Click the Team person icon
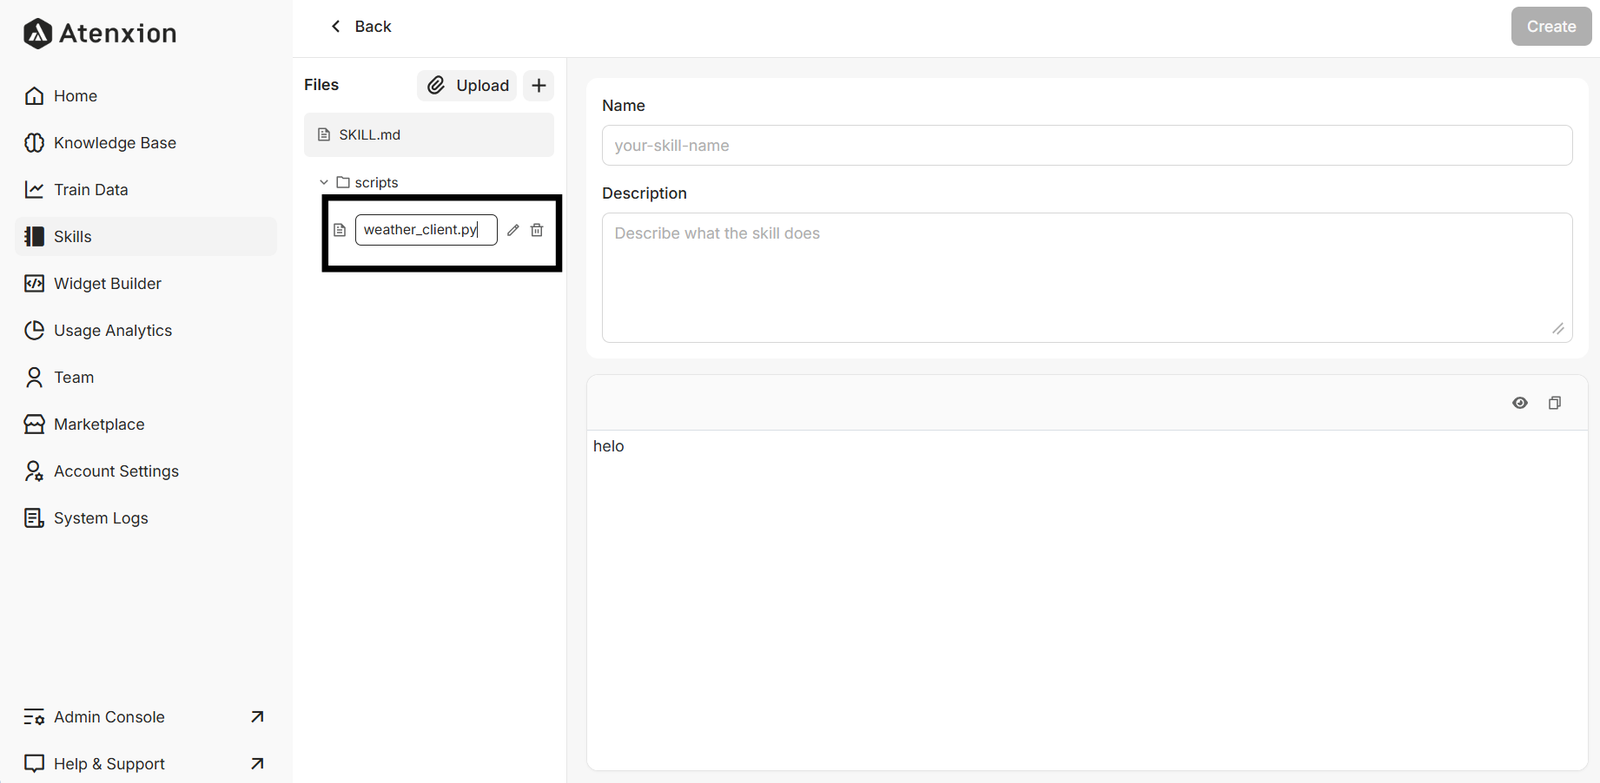Image resolution: width=1600 pixels, height=783 pixels. 34,378
